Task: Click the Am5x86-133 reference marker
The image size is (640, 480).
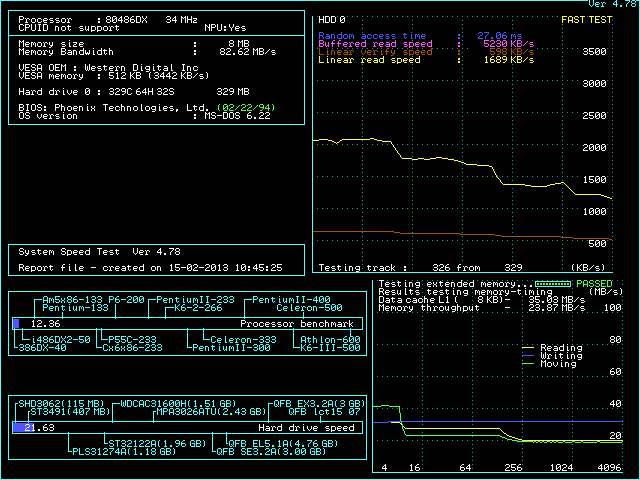Action: click(72, 300)
